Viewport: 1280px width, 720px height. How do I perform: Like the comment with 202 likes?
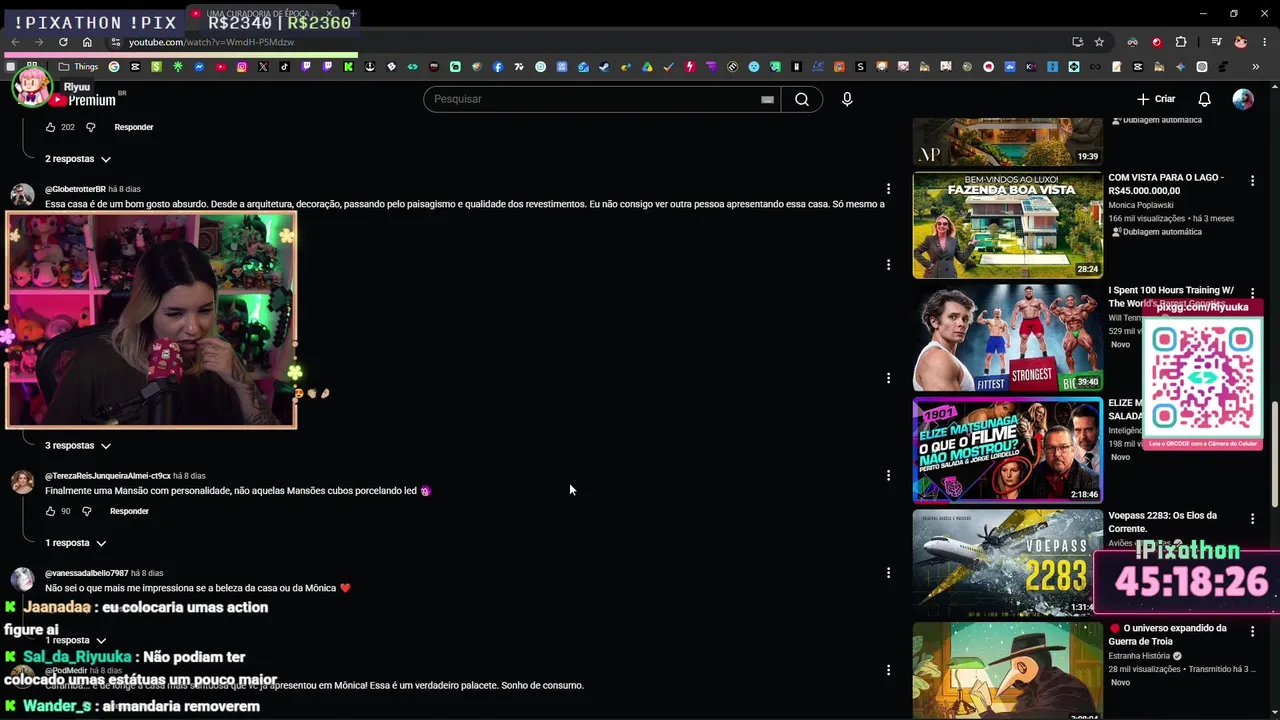50,127
